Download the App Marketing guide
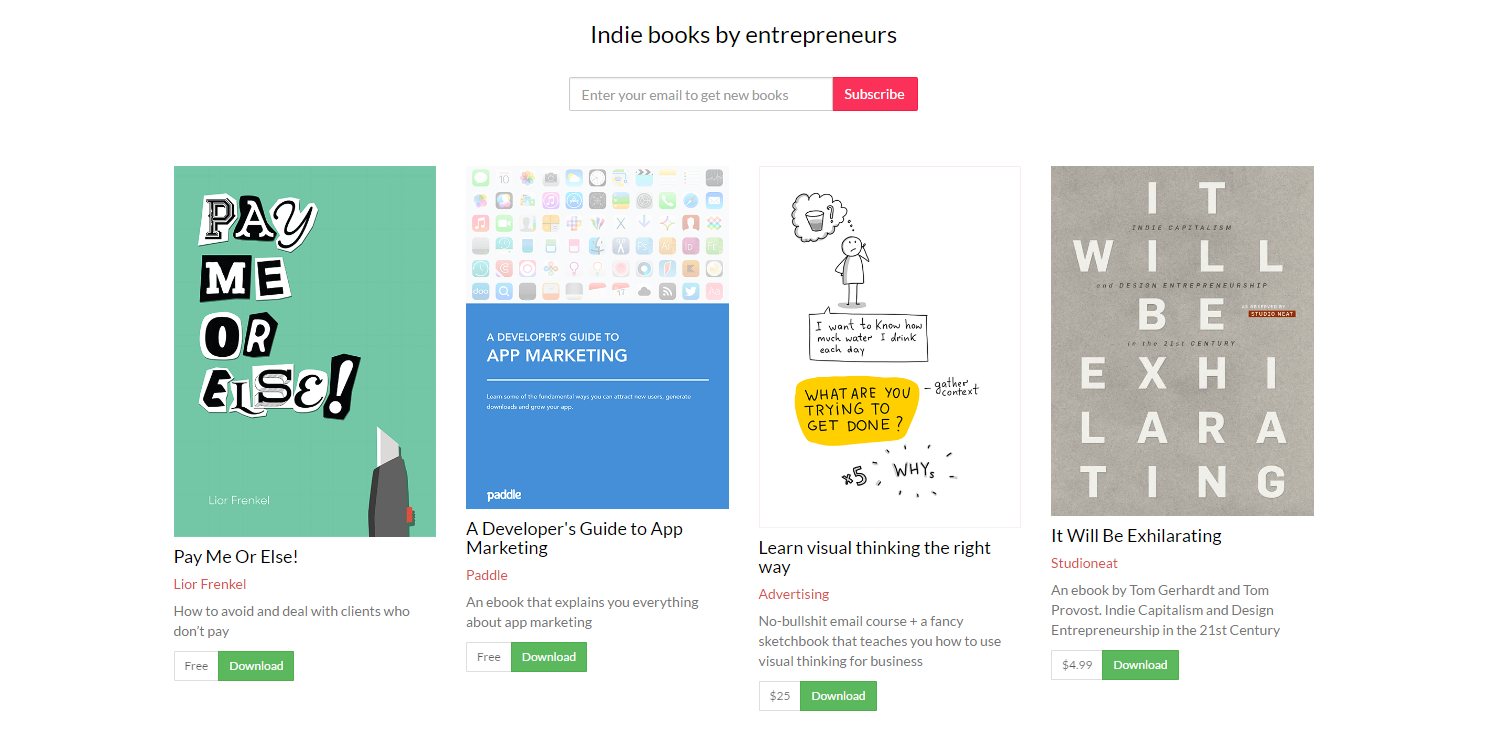This screenshot has width=1490, height=744. point(549,657)
